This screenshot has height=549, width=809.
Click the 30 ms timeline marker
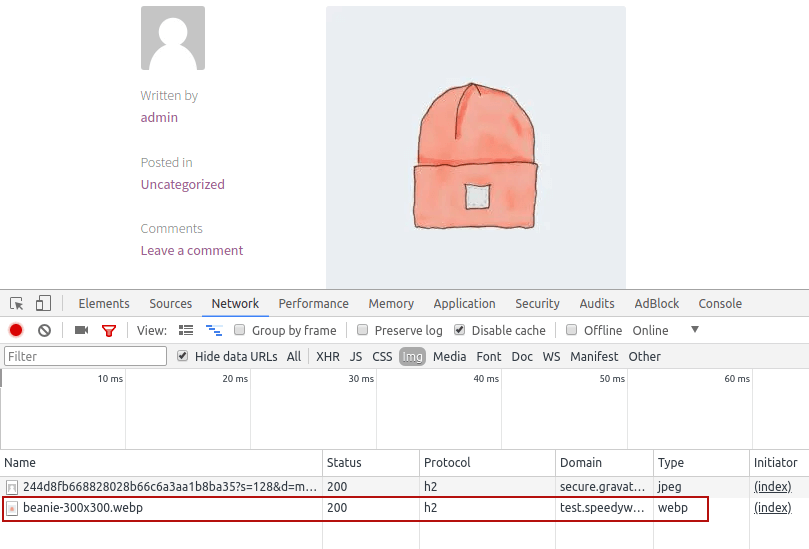coord(361,379)
